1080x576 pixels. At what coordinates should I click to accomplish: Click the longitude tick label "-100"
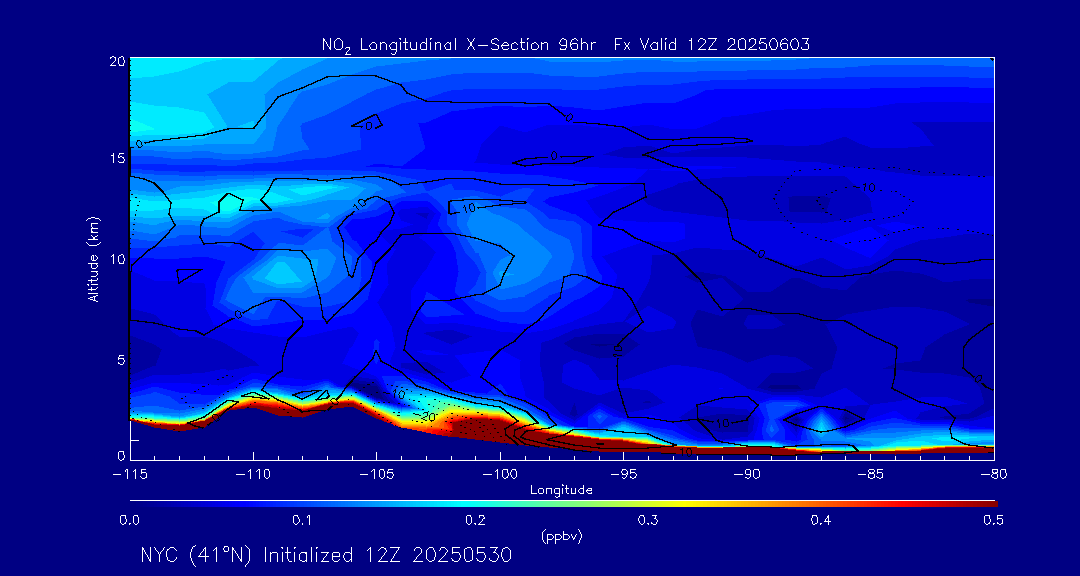tap(499, 474)
